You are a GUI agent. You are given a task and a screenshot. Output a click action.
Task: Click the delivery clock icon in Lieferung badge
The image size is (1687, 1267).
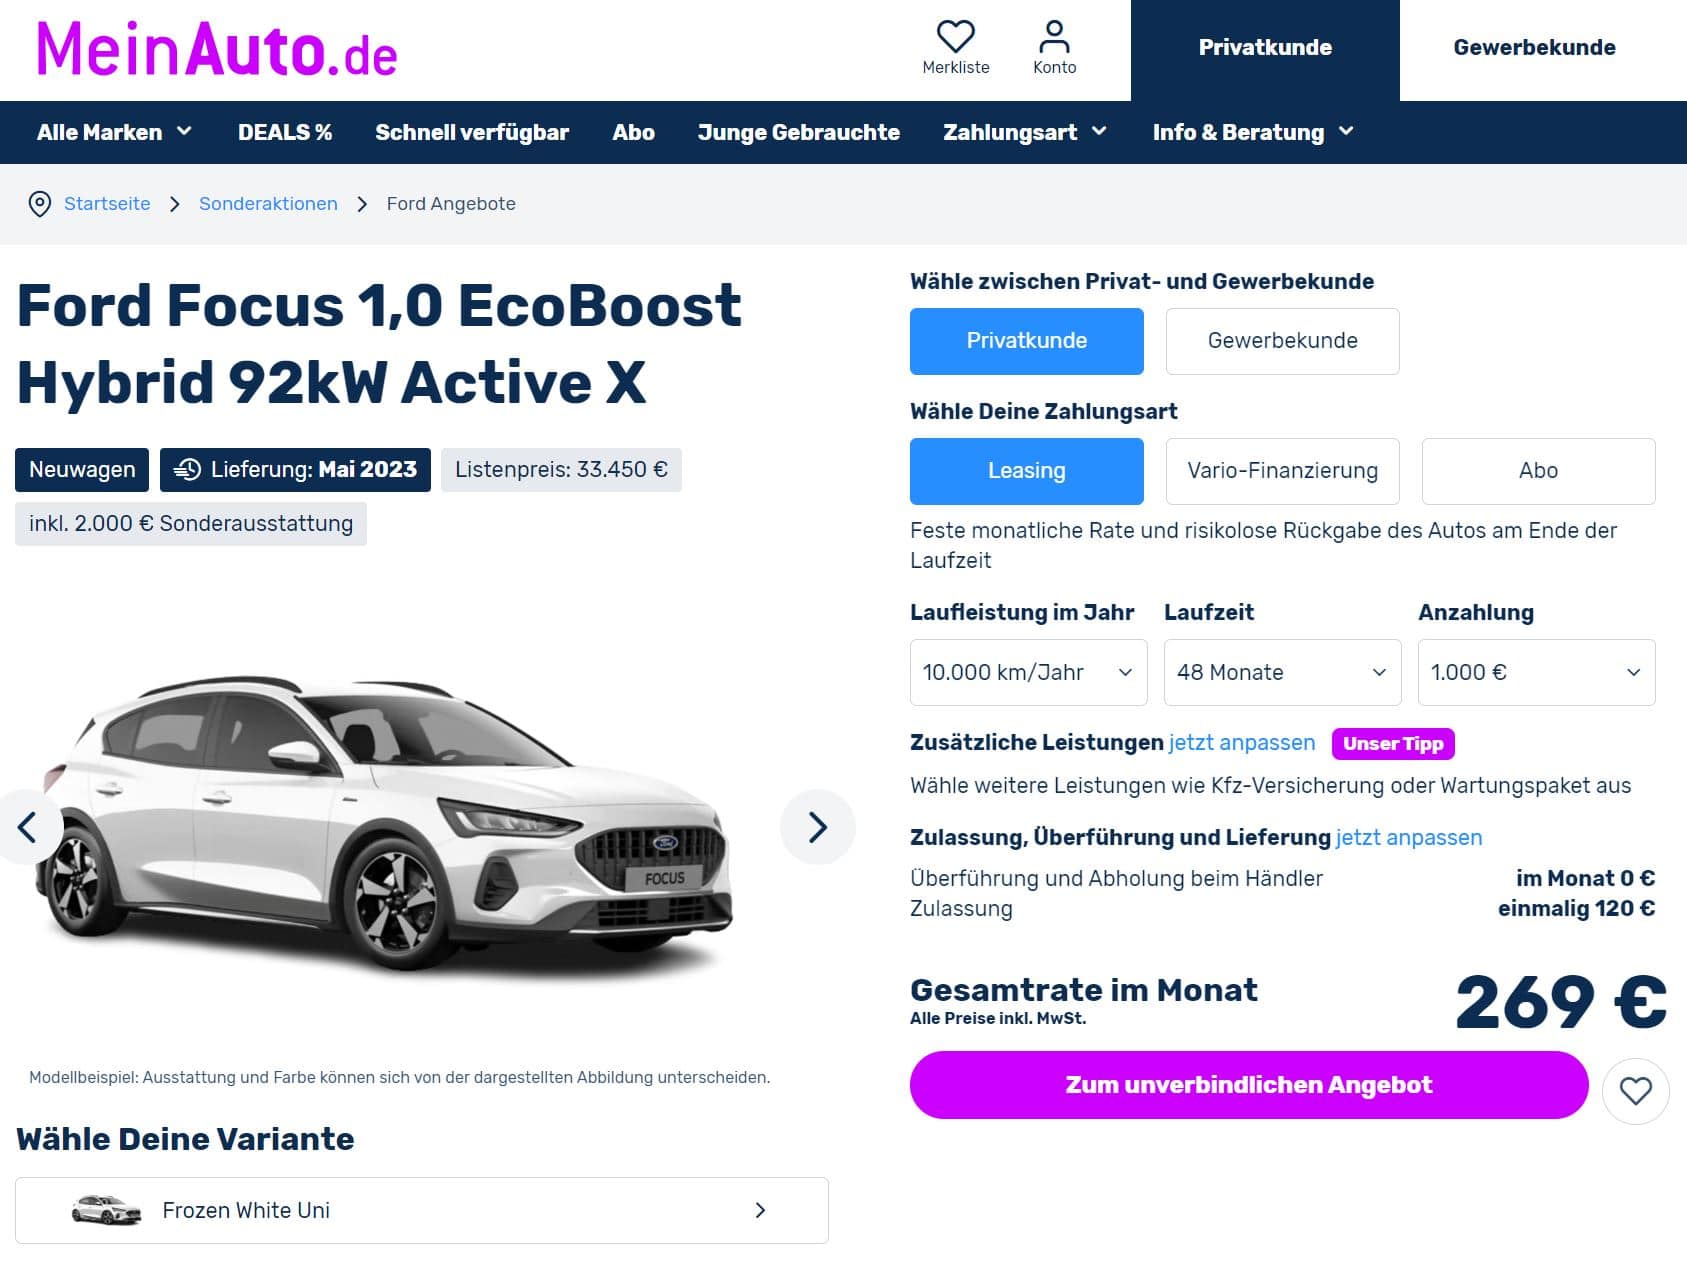point(187,469)
